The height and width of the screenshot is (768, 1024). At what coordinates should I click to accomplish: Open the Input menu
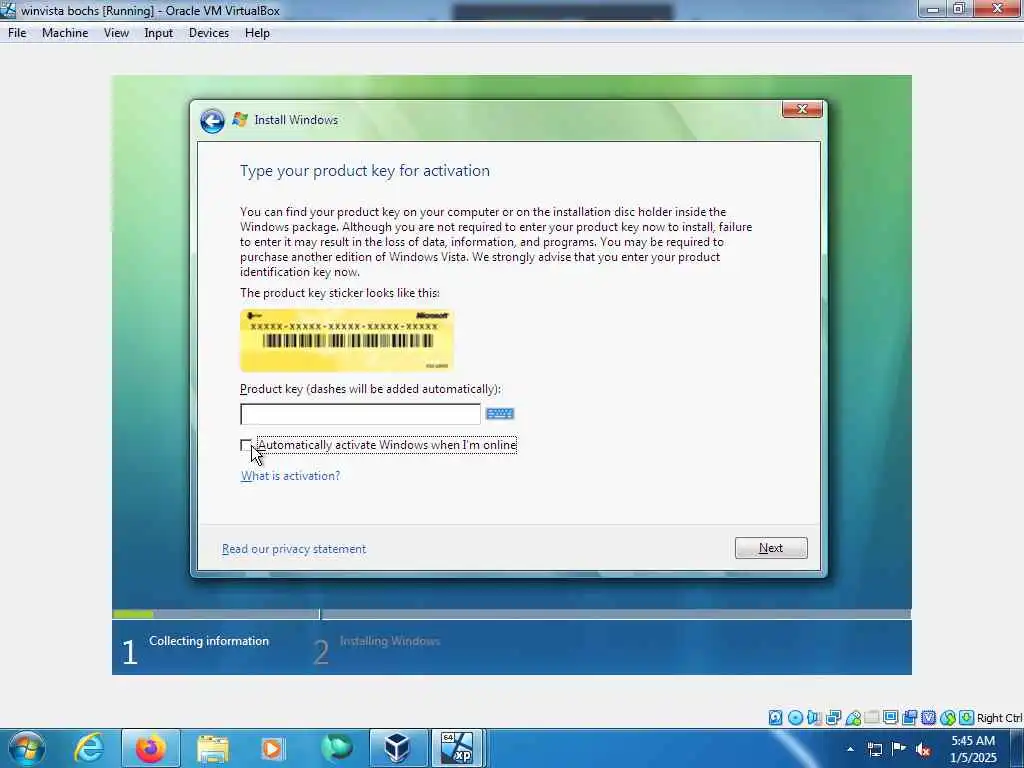coord(159,33)
